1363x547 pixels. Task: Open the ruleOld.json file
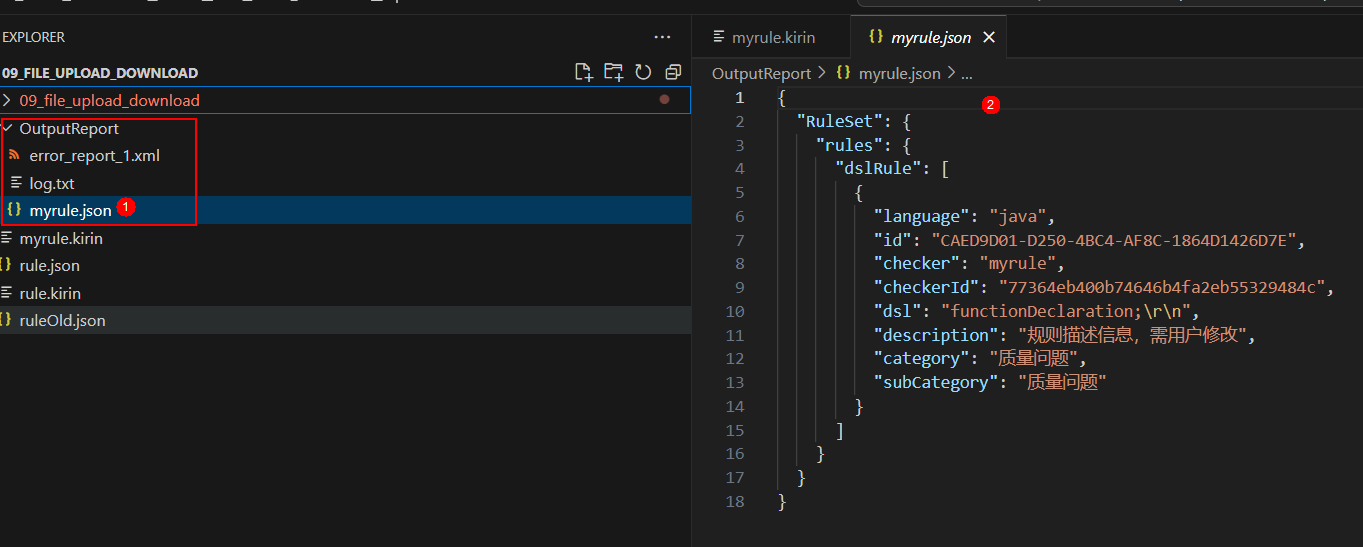62,321
